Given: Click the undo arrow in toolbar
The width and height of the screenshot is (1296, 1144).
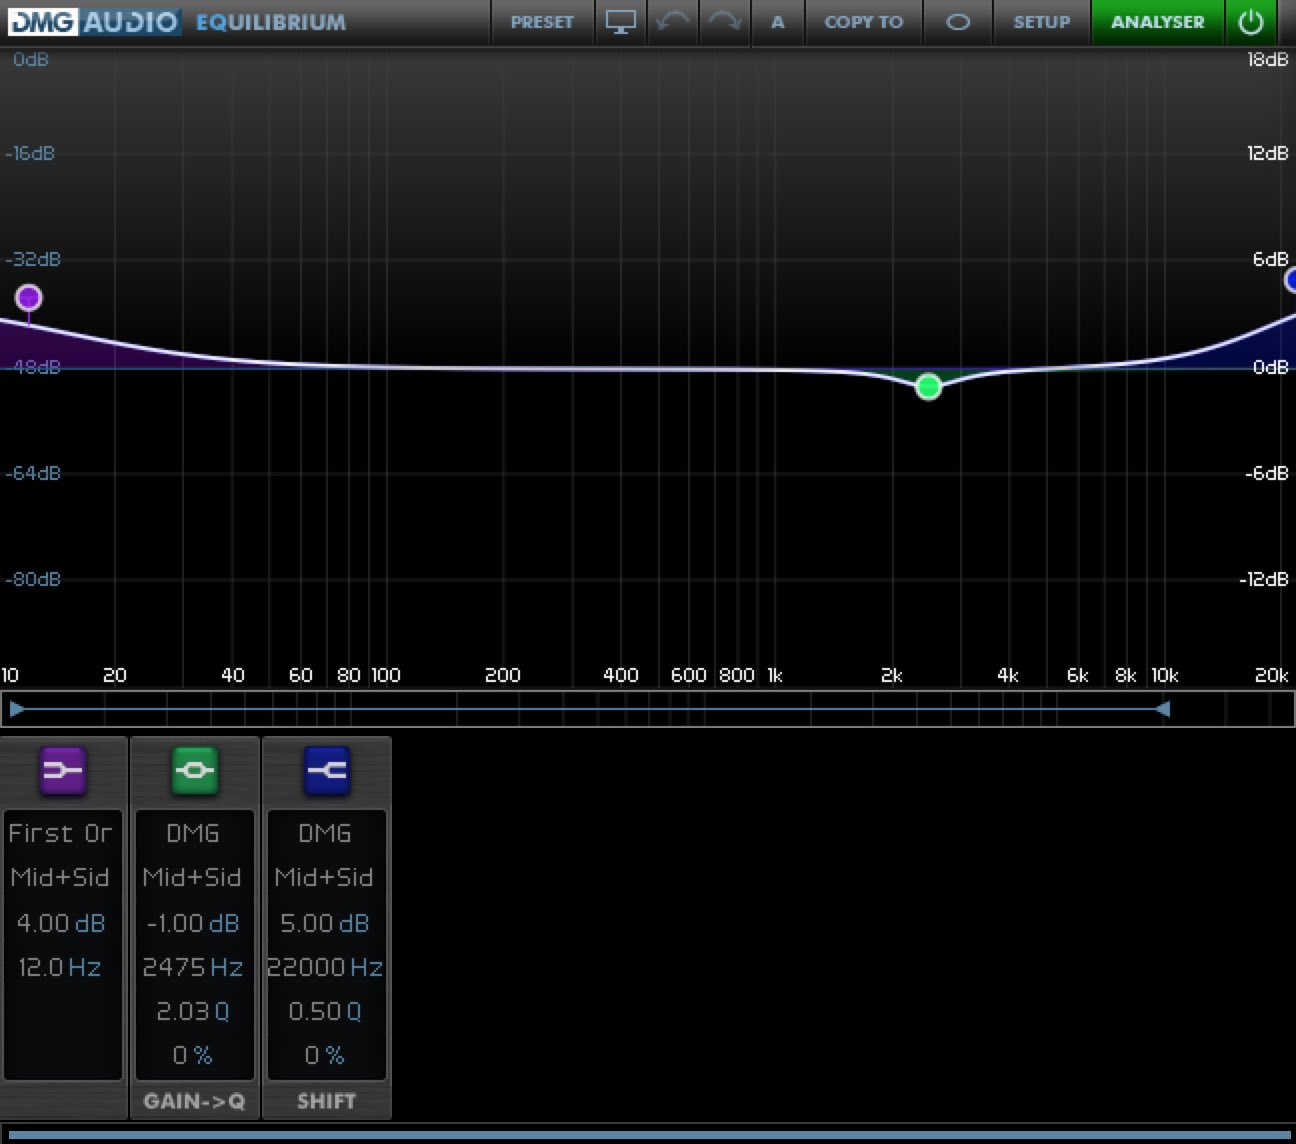Looking at the screenshot, I should click(672, 22).
